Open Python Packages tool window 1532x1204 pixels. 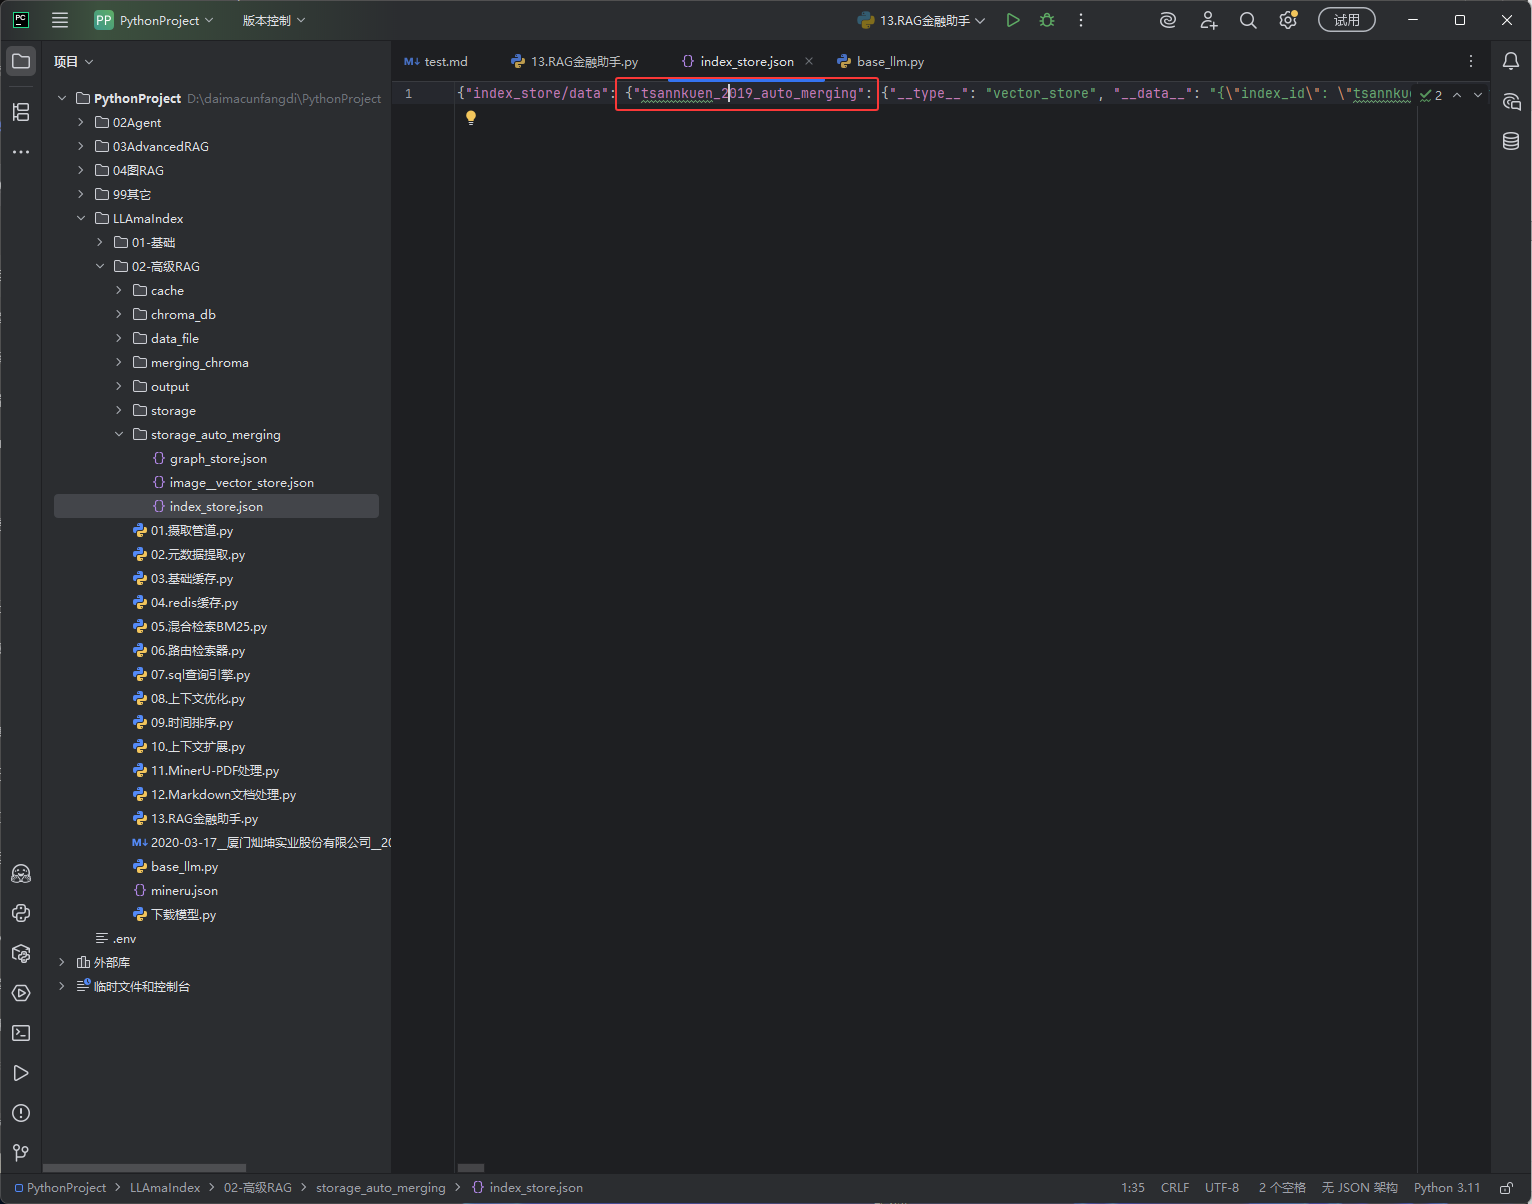coord(21,953)
